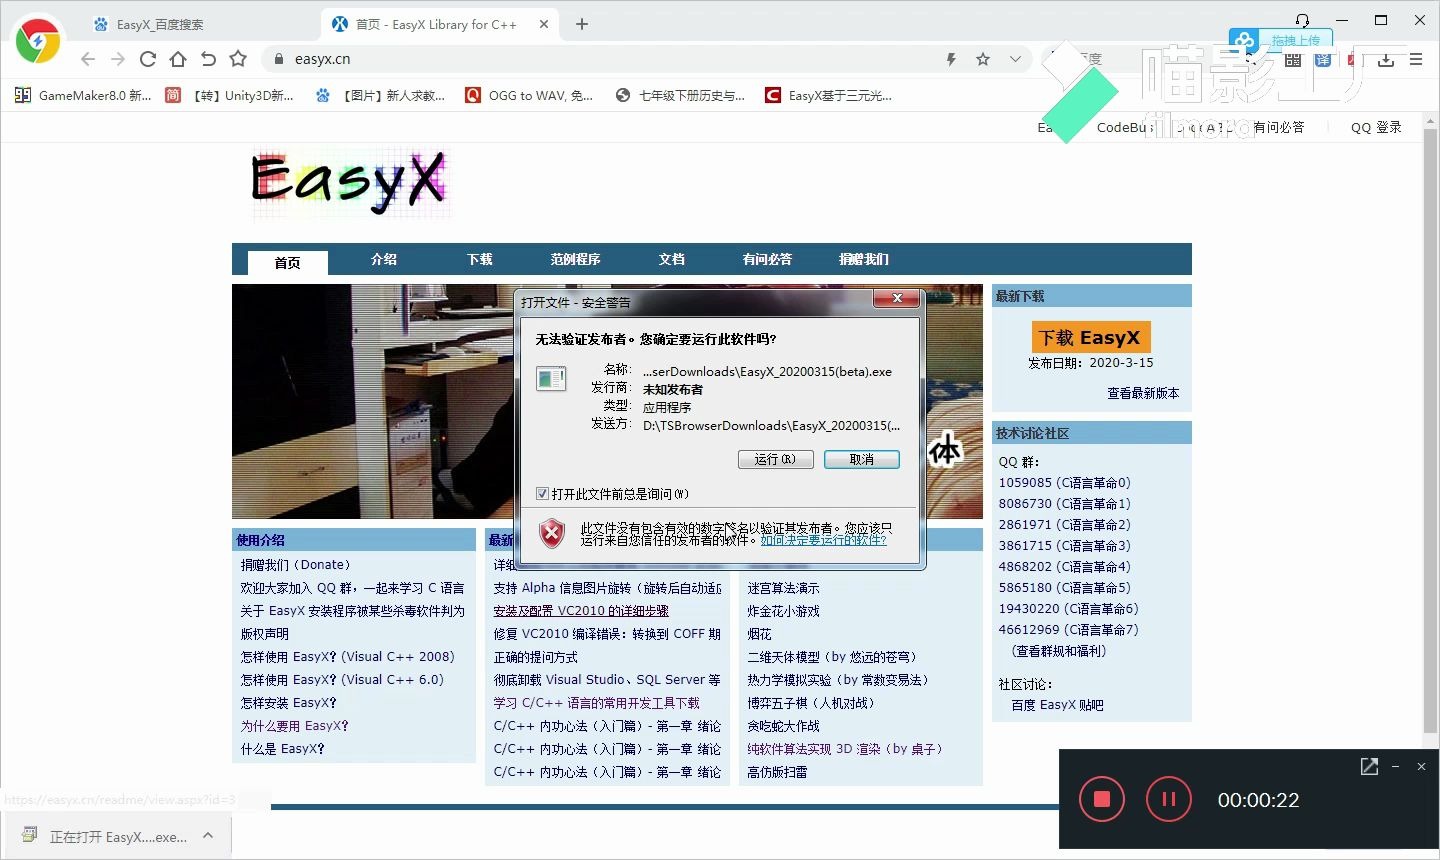Select the 范例程序 navigation tab
Screen dimensions: 1440x860
[x=576, y=259]
